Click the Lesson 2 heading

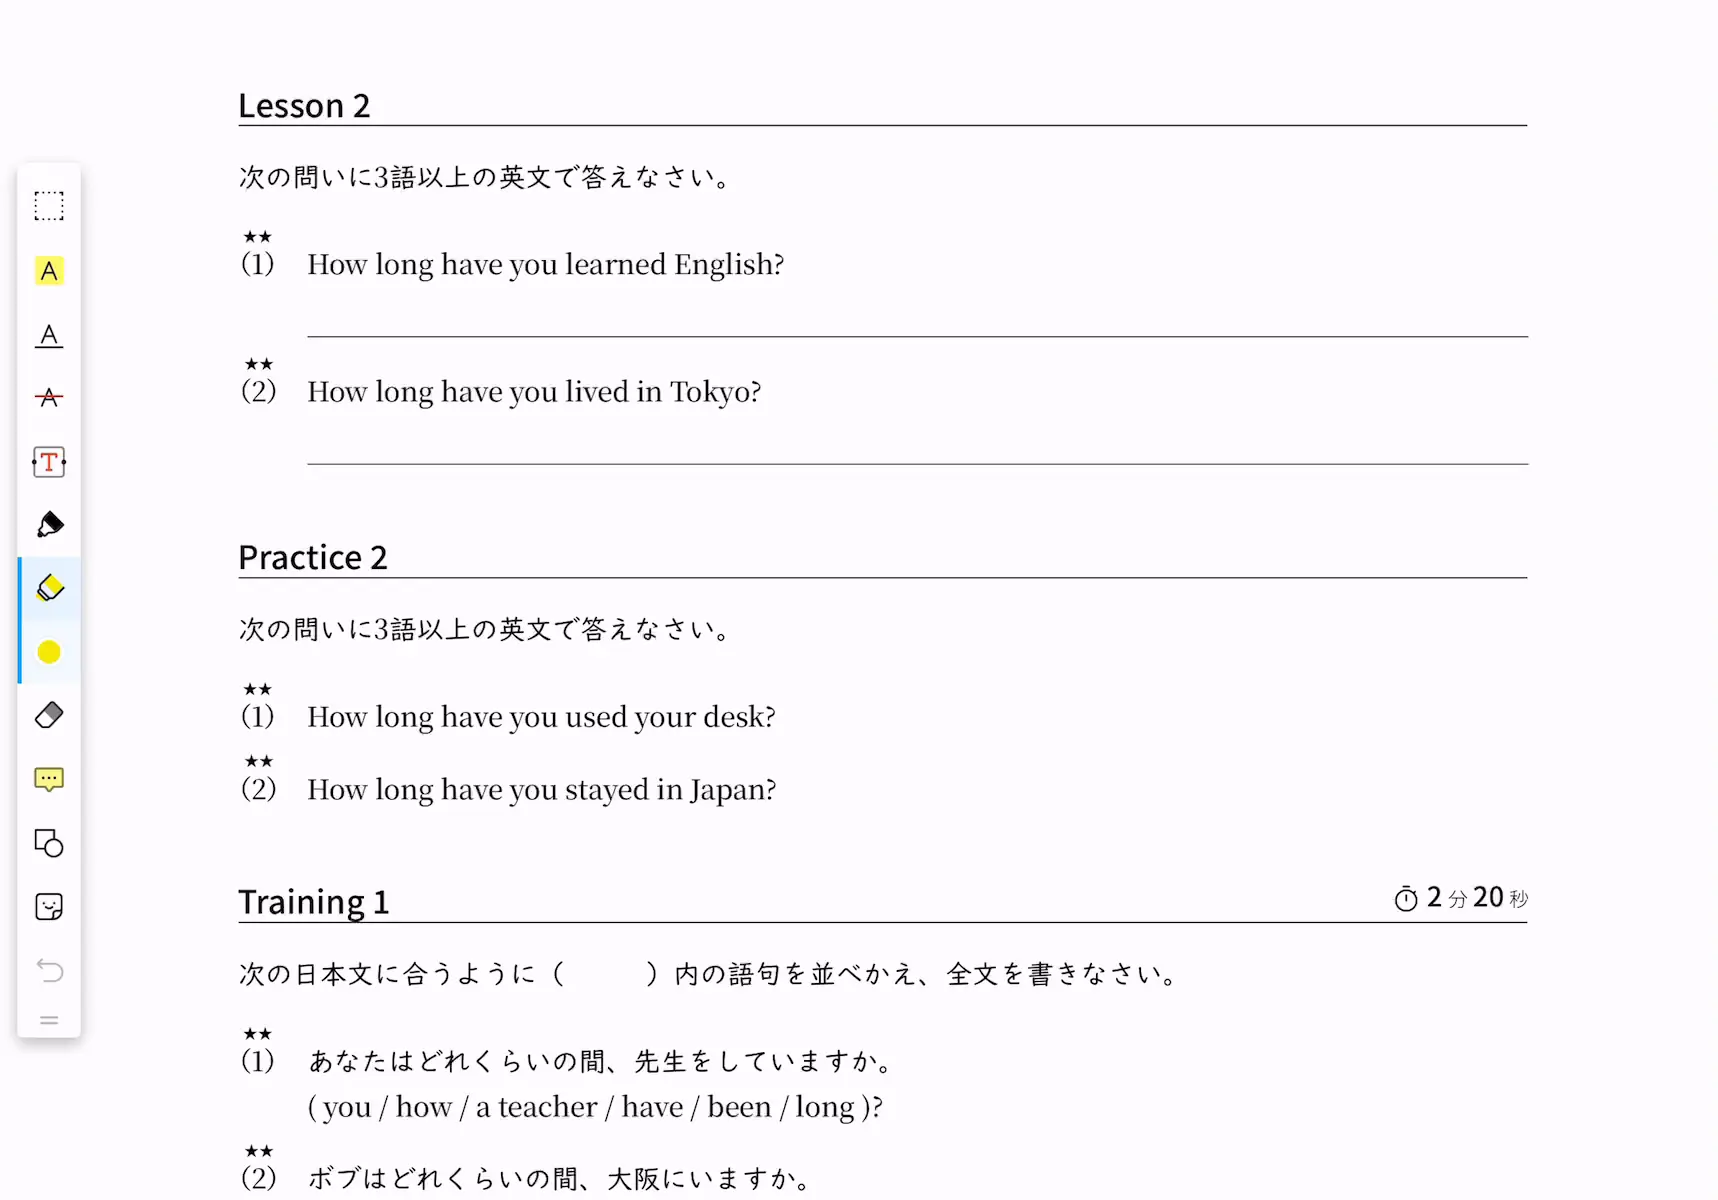[304, 105]
